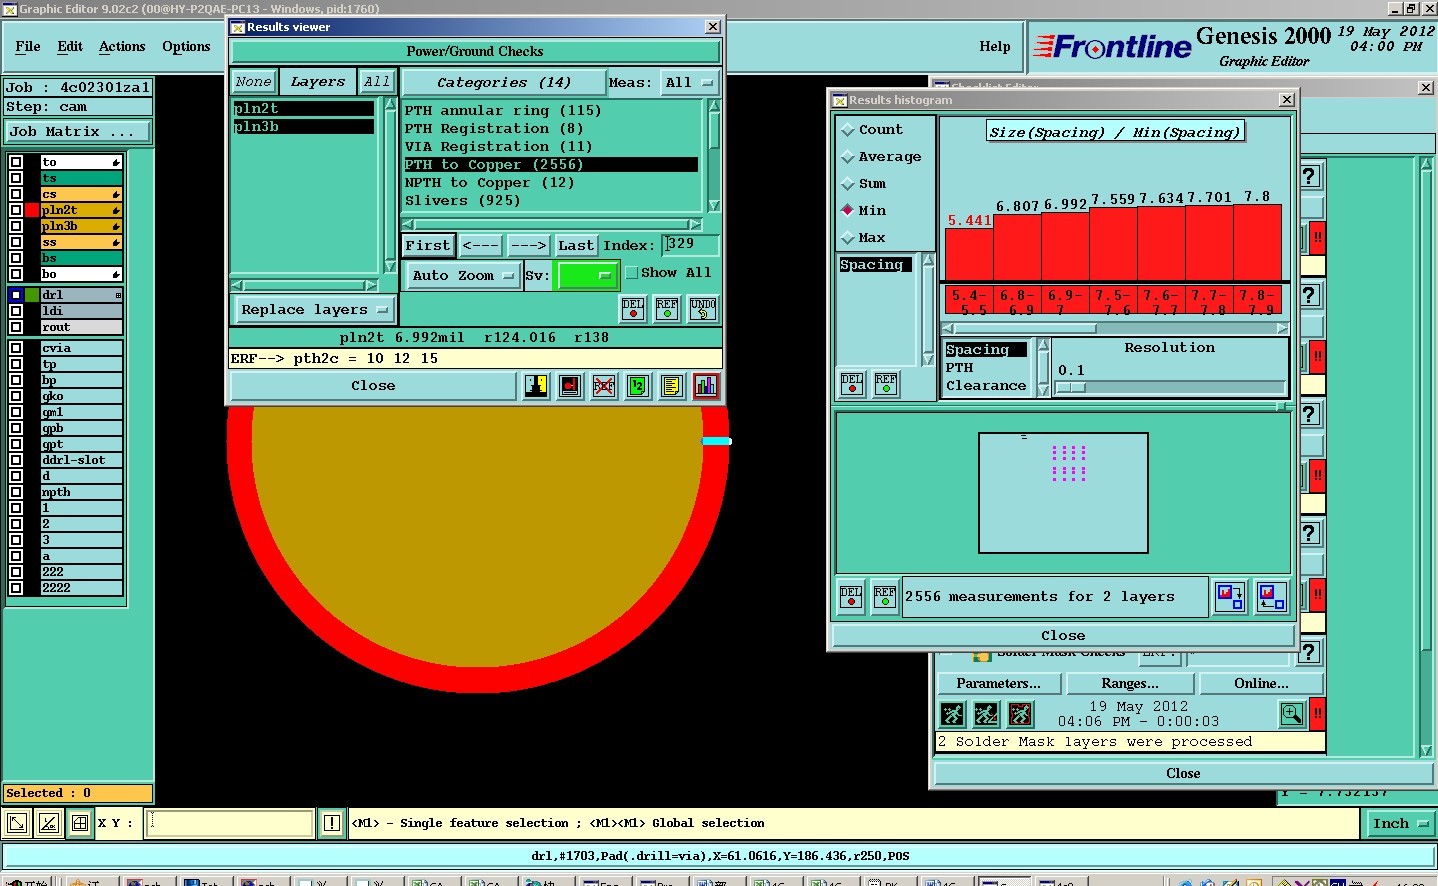Click REF icon under histogram Spacing list
This screenshot has width=1438, height=886.
coord(886,384)
